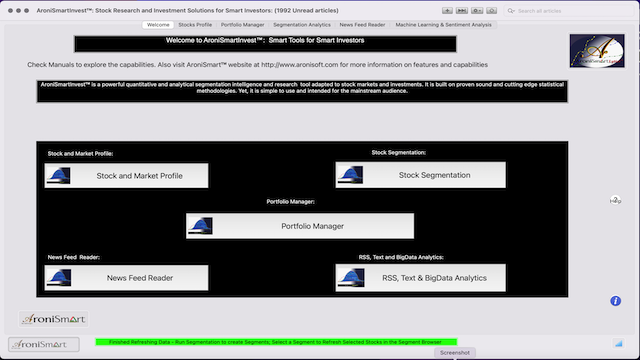
Task: Open the search magnifier options dropdown
Action: click(511, 11)
